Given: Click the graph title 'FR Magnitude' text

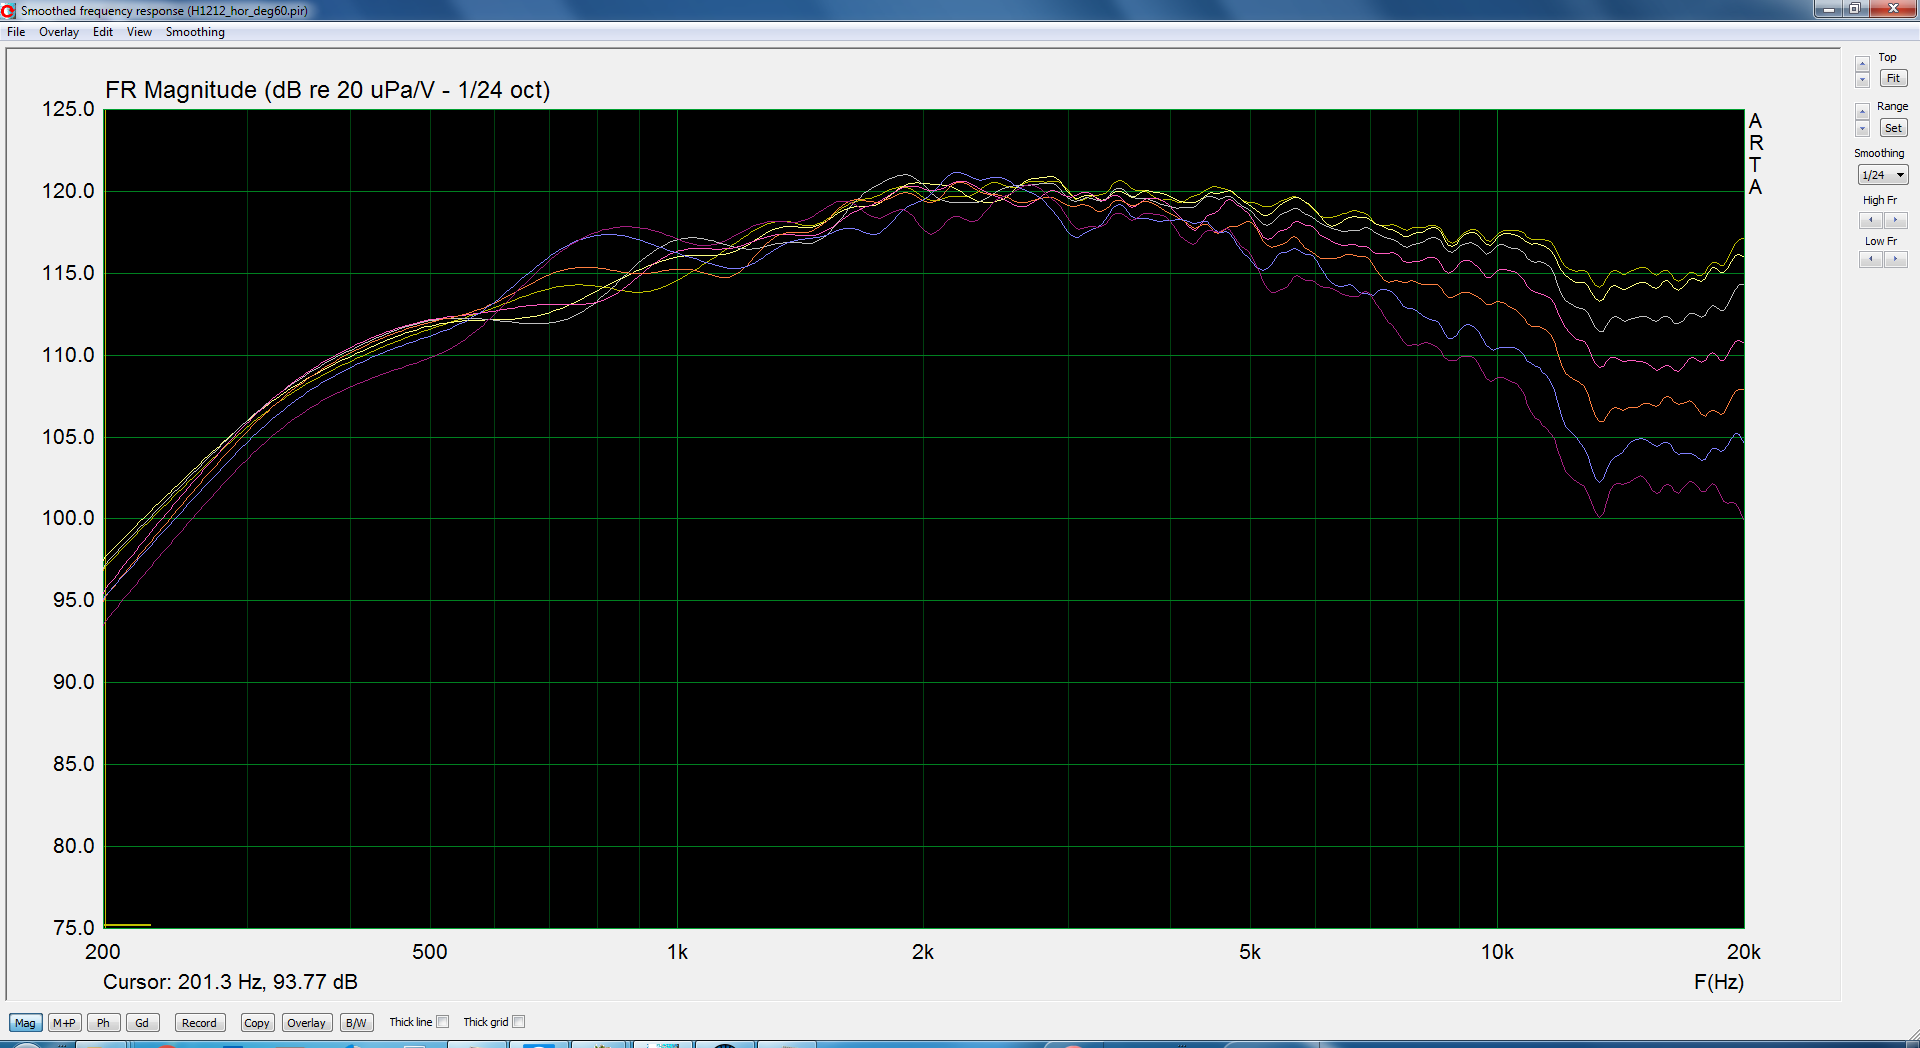Looking at the screenshot, I should coord(181,90).
